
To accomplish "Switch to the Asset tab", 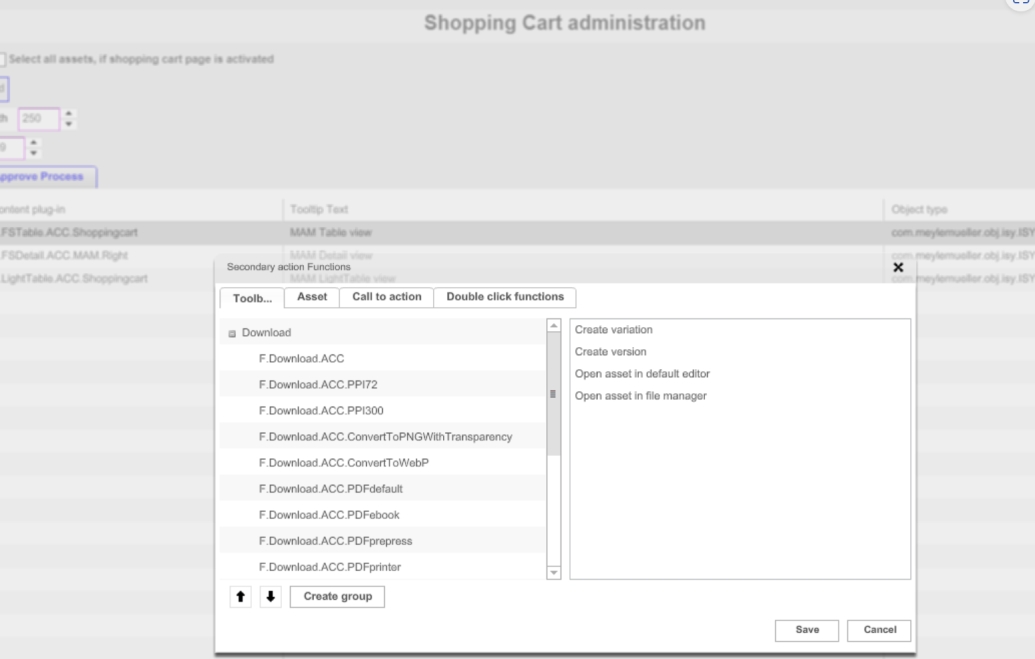I will point(312,297).
